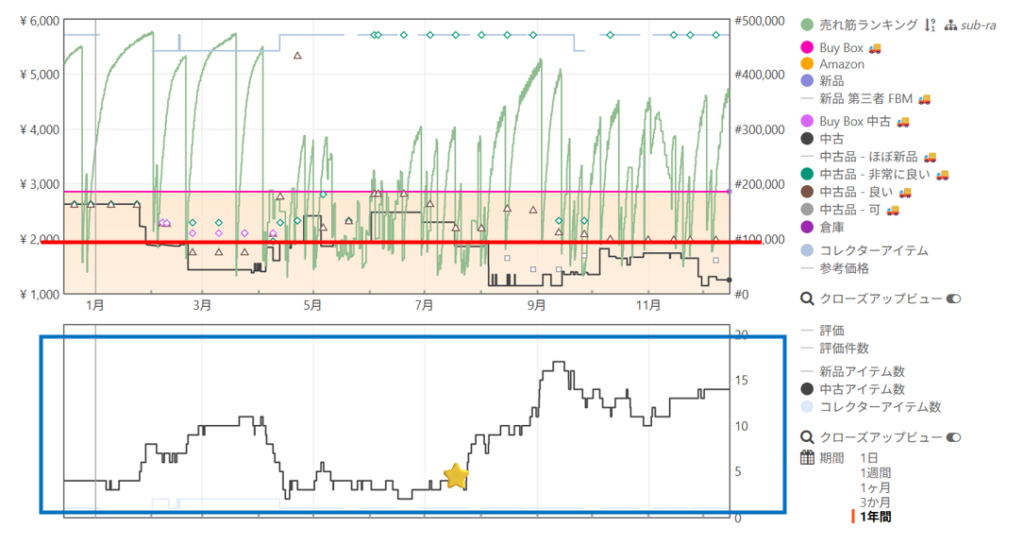The width and height of the screenshot is (1024, 545).
Task: Click the yellow star marker on chart
Action: 456,476
